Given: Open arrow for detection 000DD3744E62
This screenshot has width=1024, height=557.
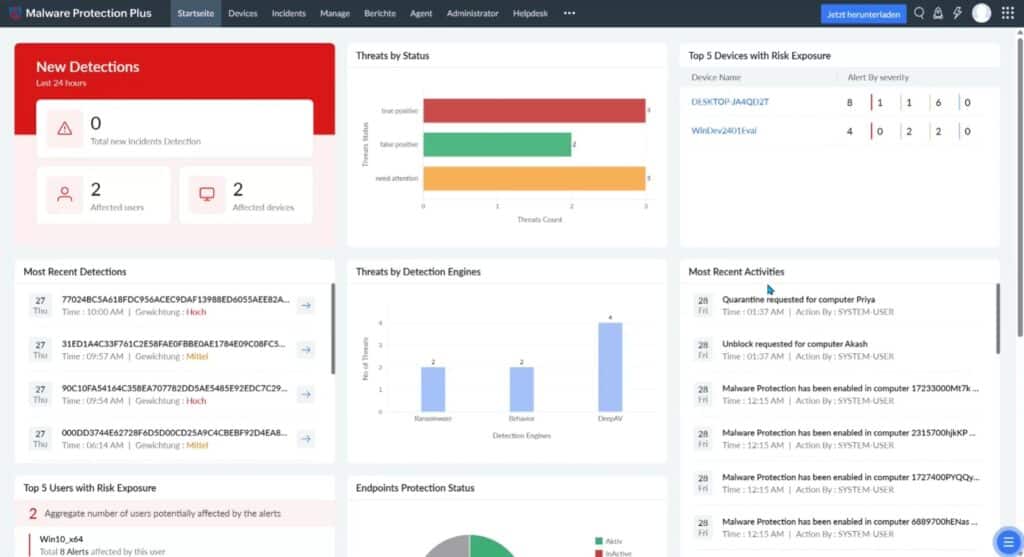Looking at the screenshot, I should pyautogui.click(x=306, y=438).
